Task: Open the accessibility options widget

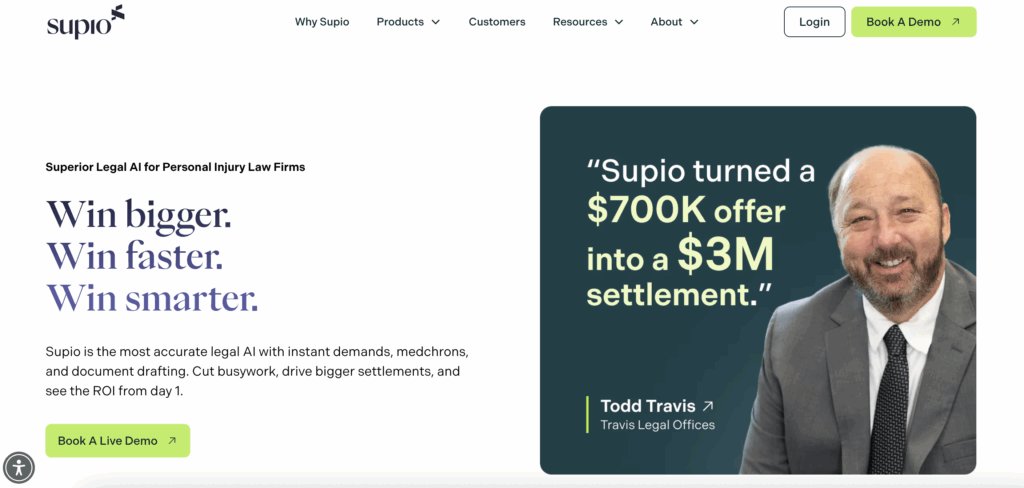Action: tap(19, 467)
